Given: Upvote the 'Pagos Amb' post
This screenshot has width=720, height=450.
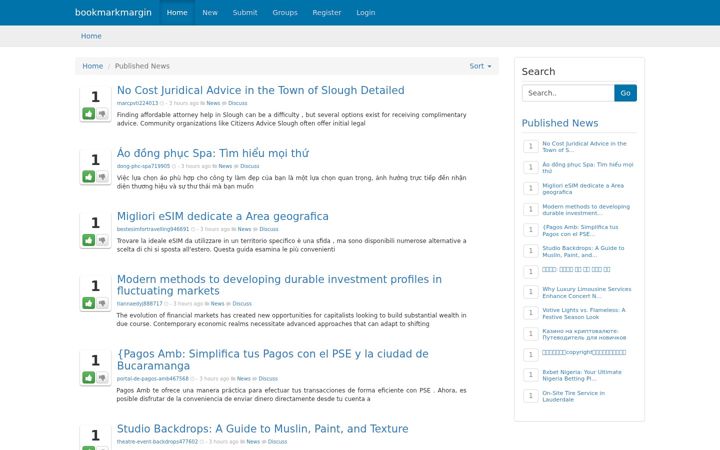Looking at the screenshot, I should (x=89, y=377).
